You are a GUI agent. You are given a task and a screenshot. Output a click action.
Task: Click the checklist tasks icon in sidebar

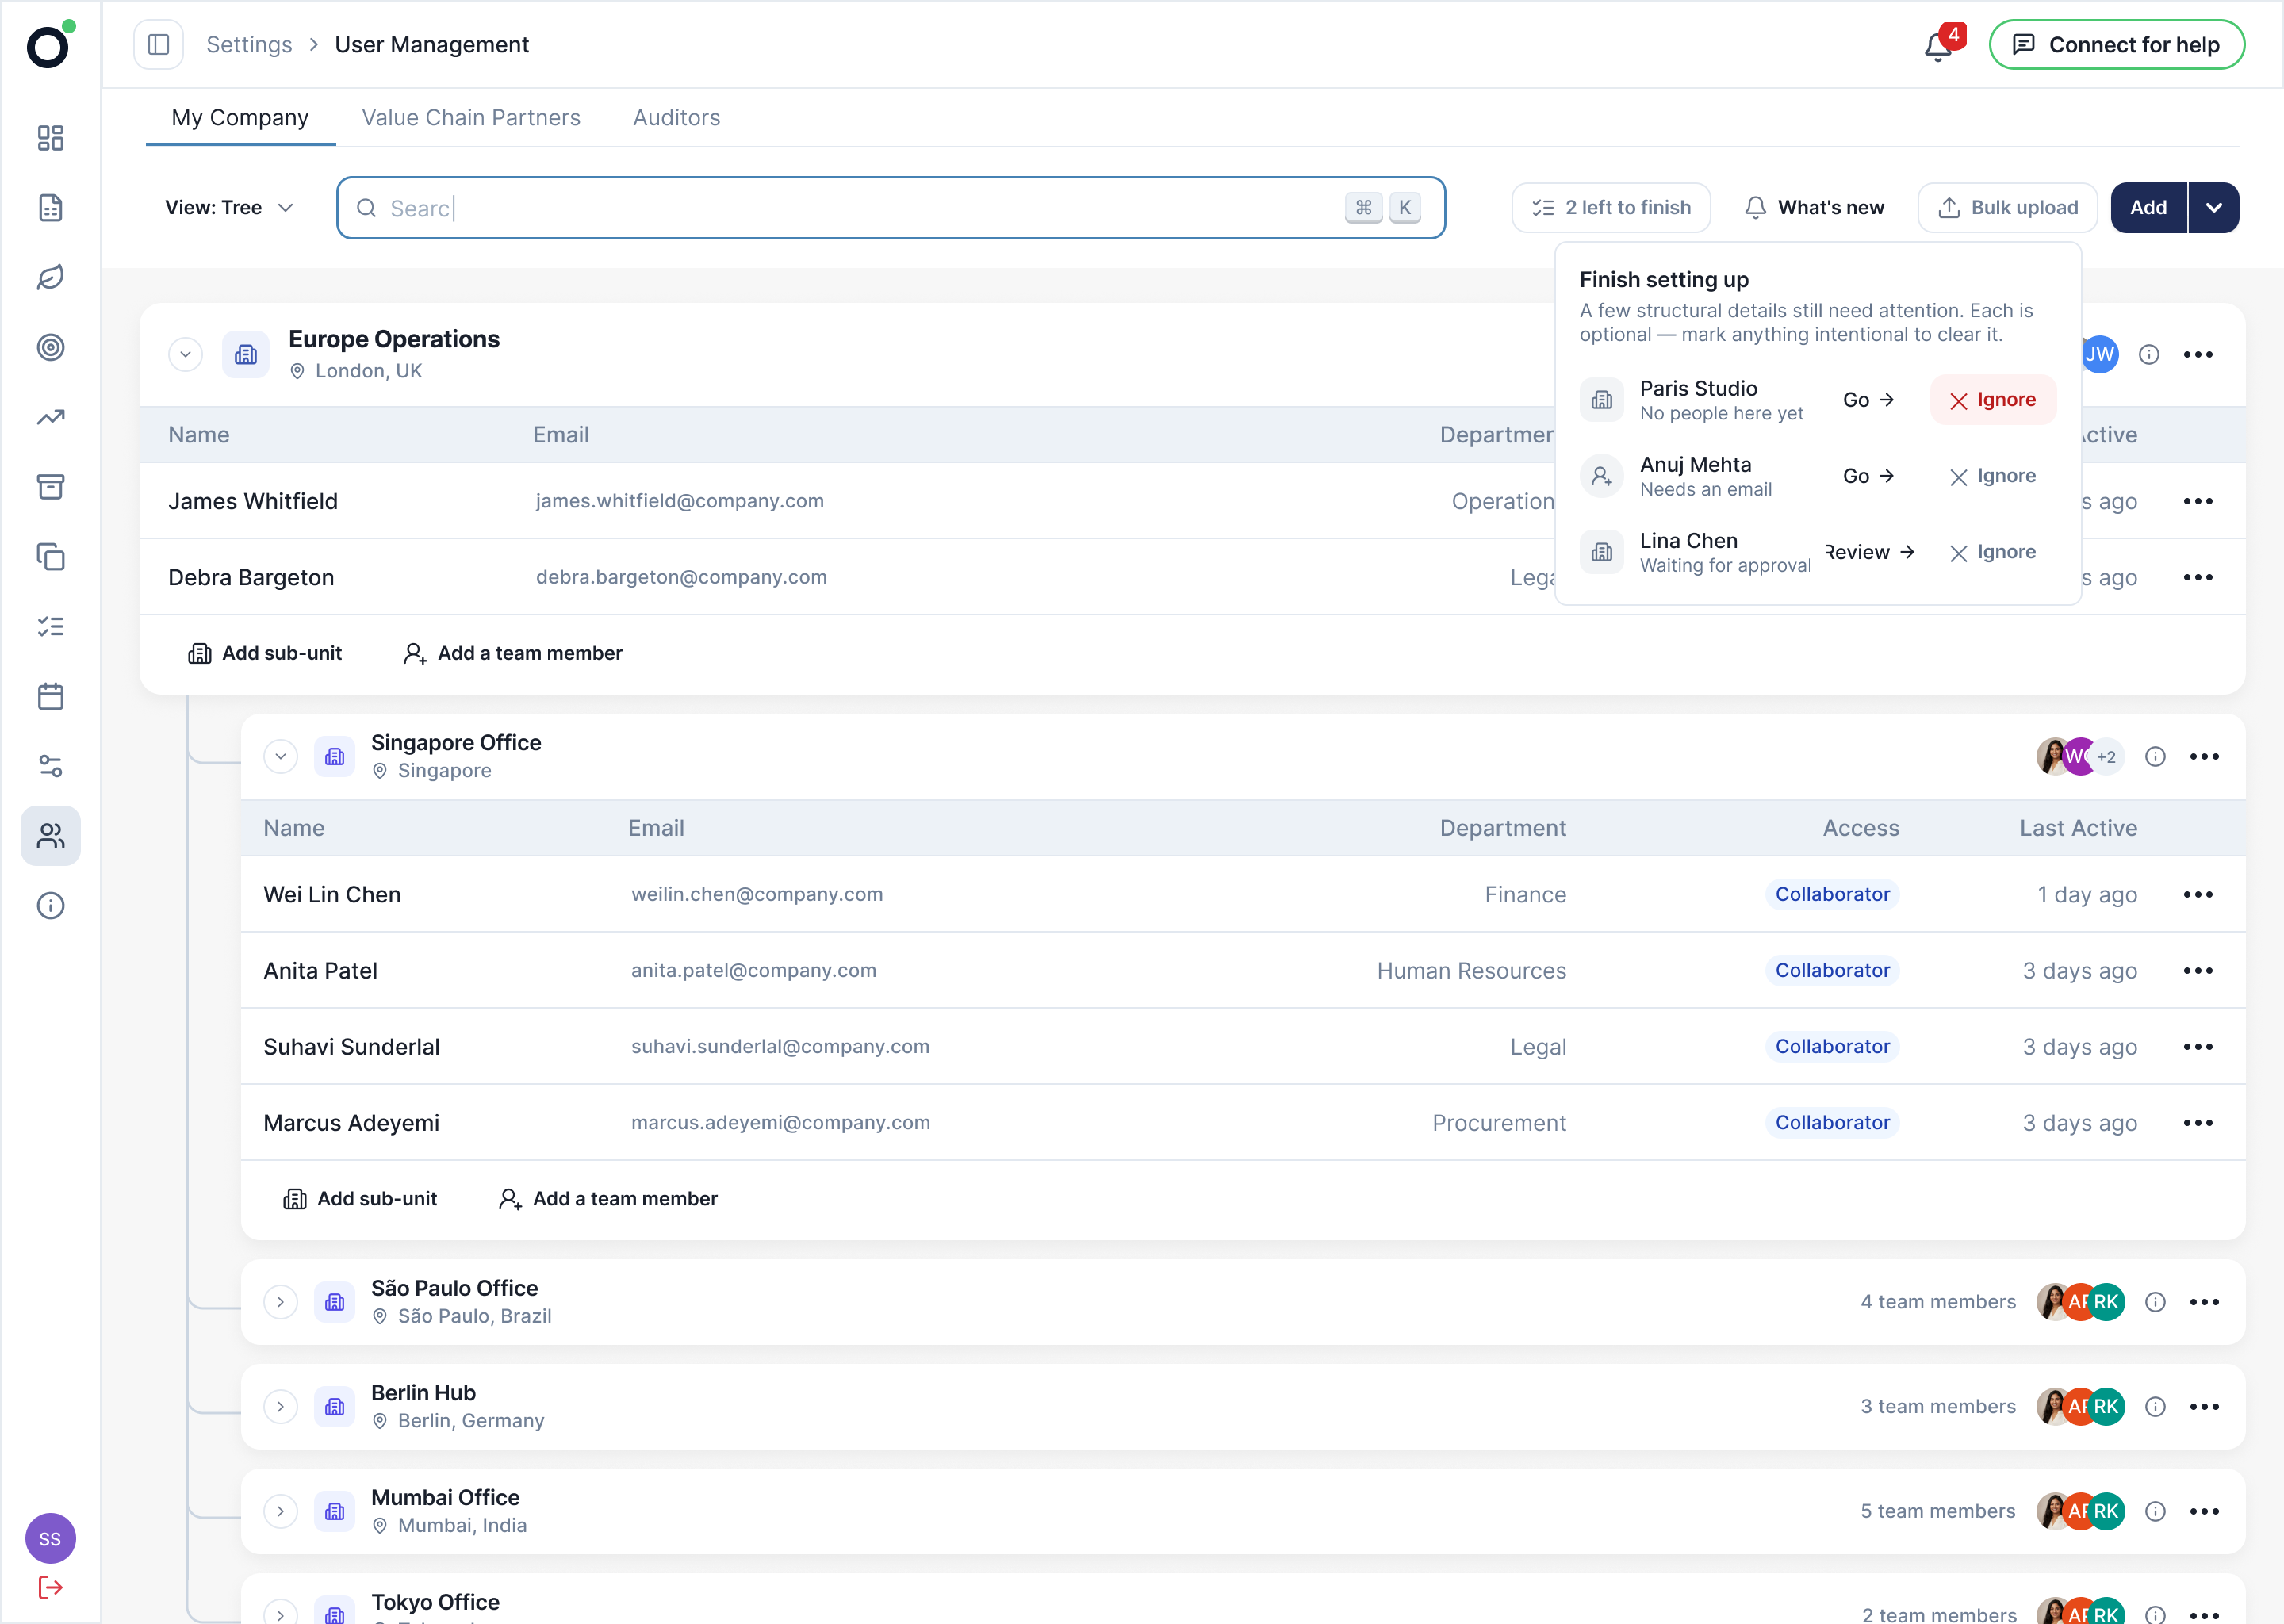[x=50, y=626]
